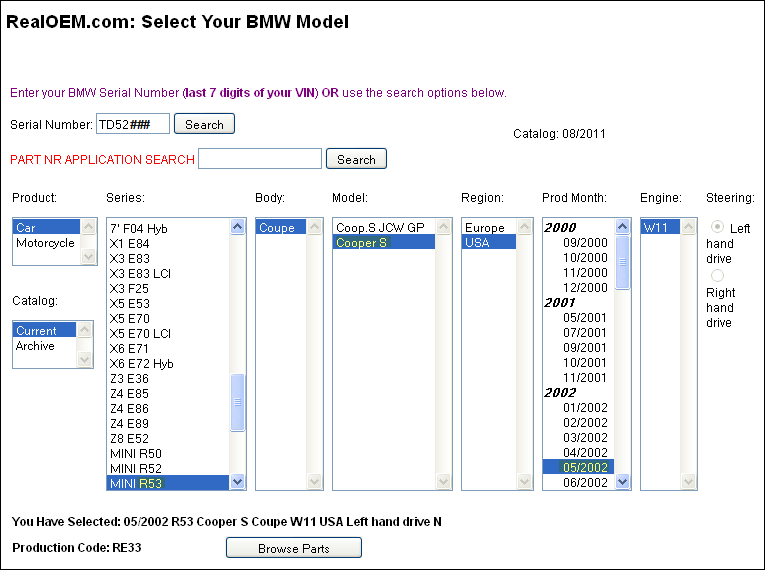Click the Part NR Application Search text field

[260, 159]
